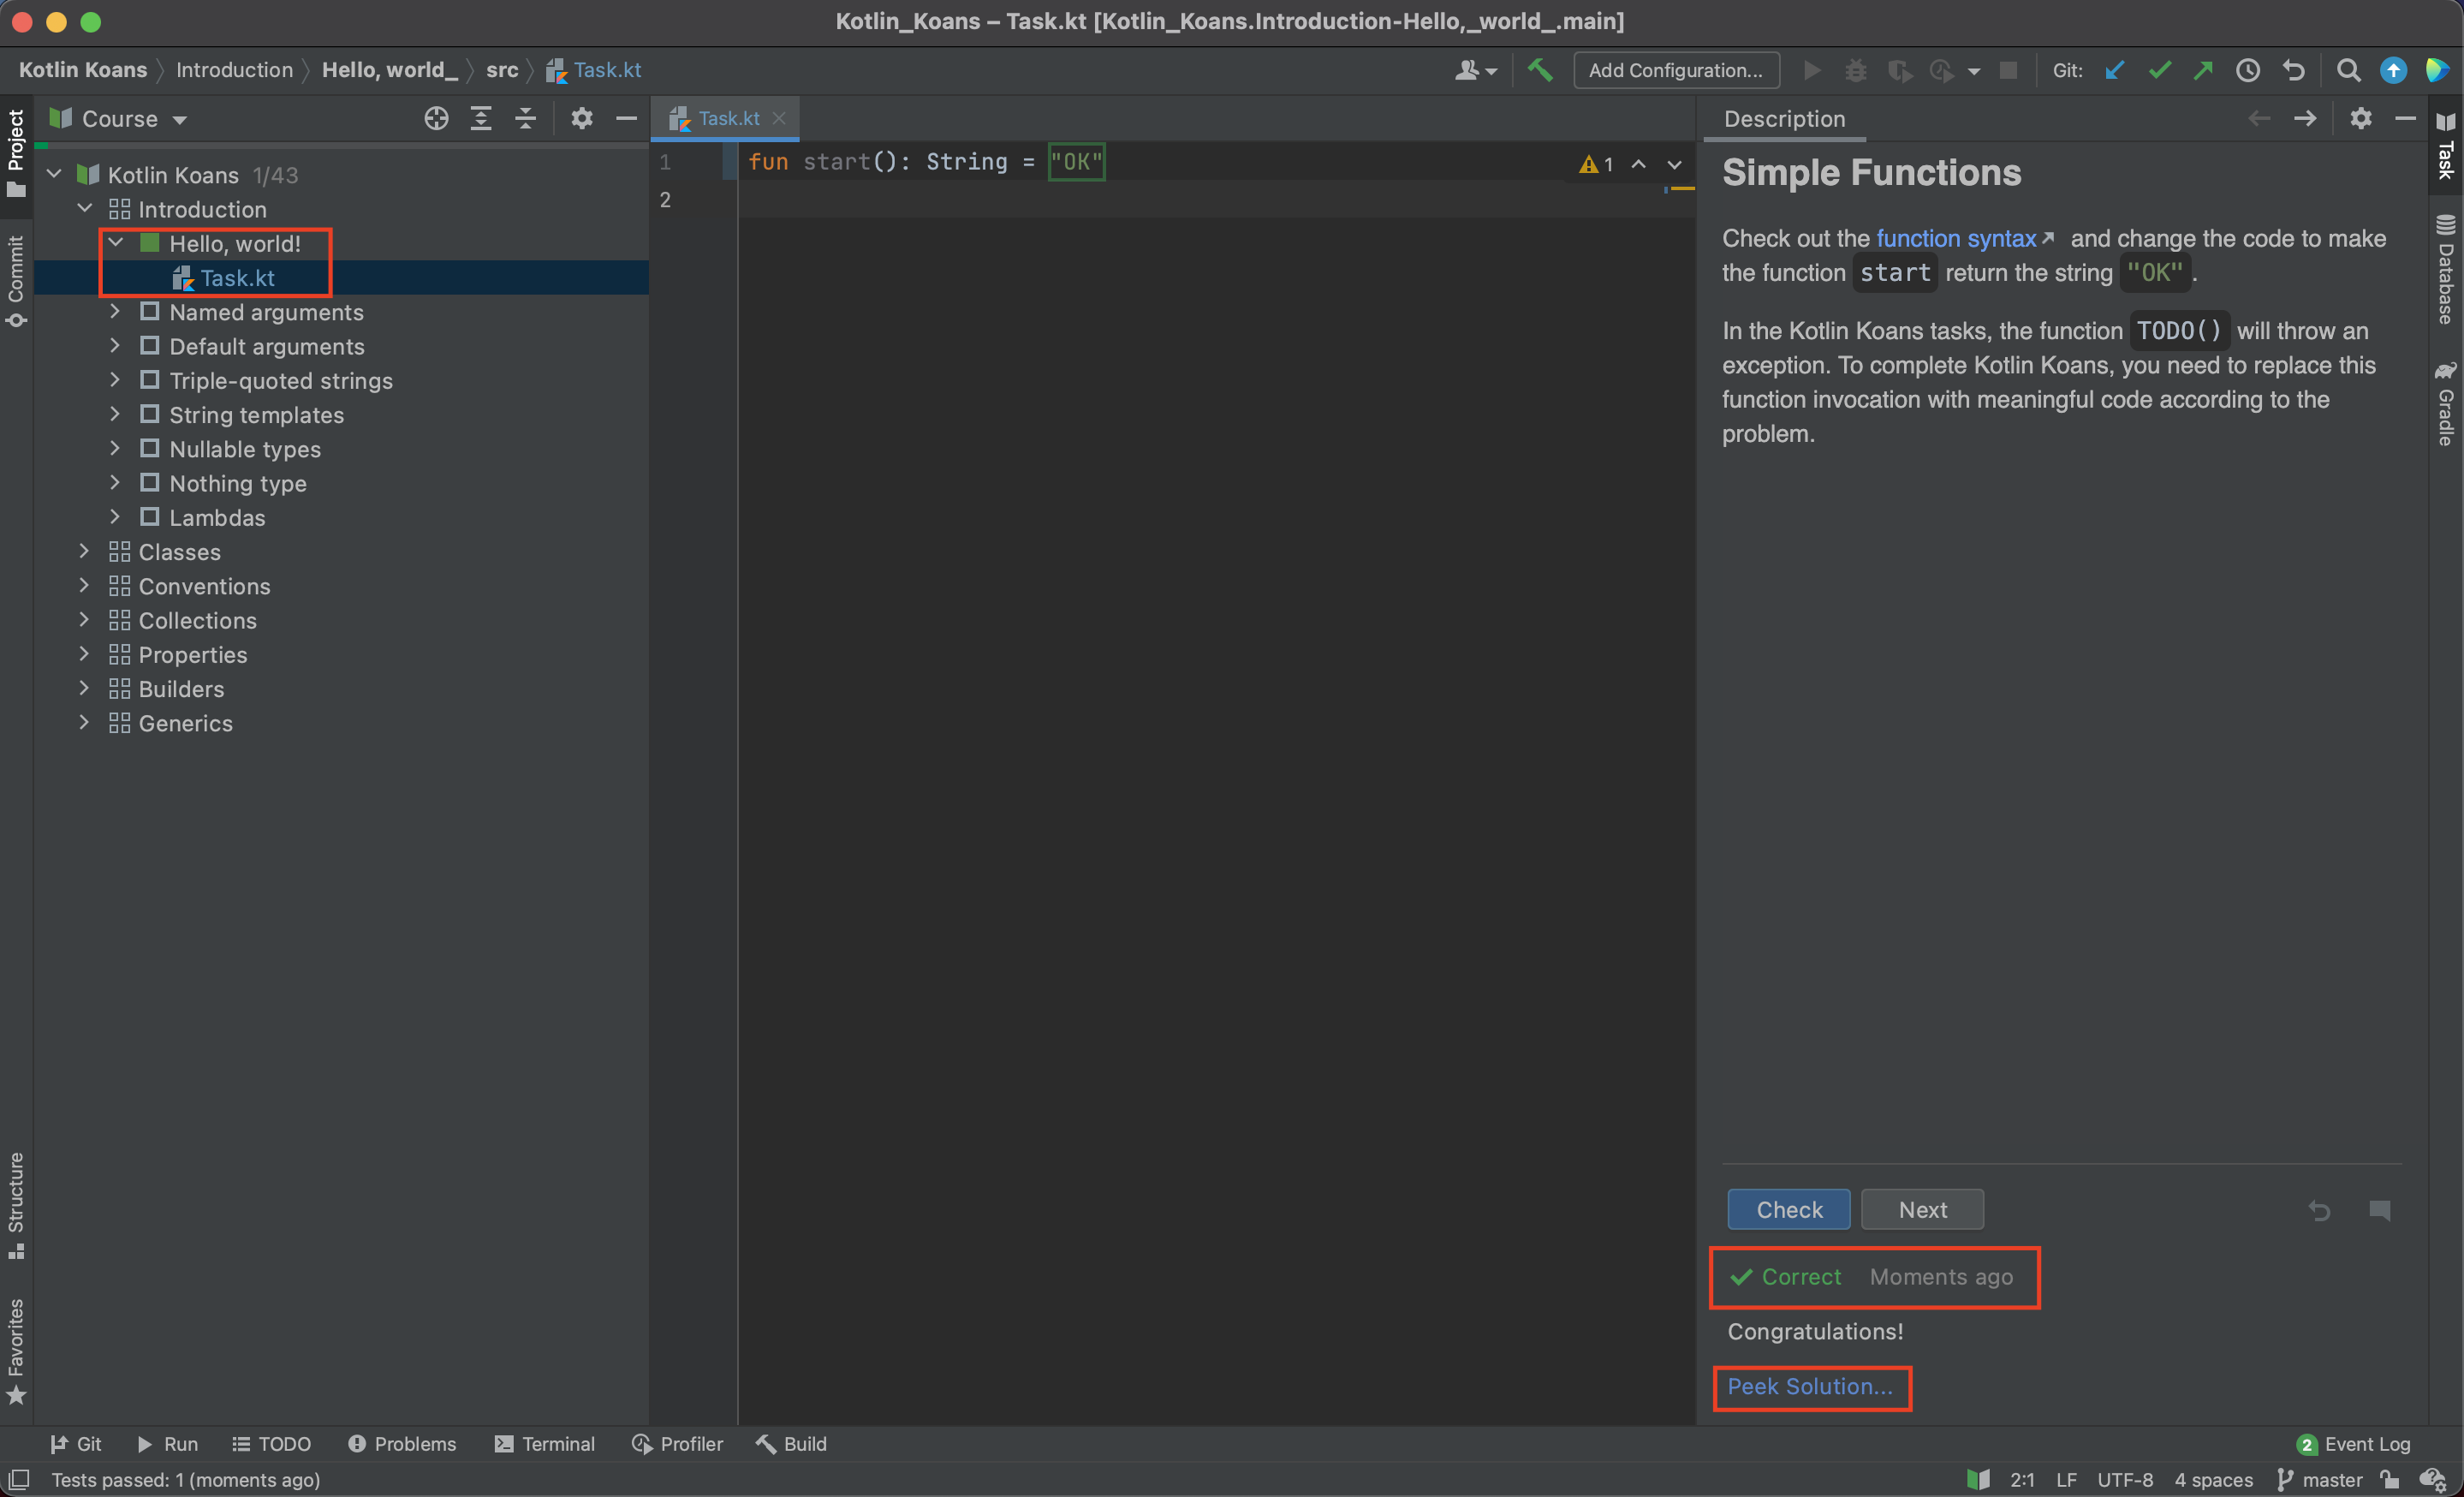Screen dimensions: 2464x1497
Task: Click the Git commit checkmark icon
Action: 2159,70
